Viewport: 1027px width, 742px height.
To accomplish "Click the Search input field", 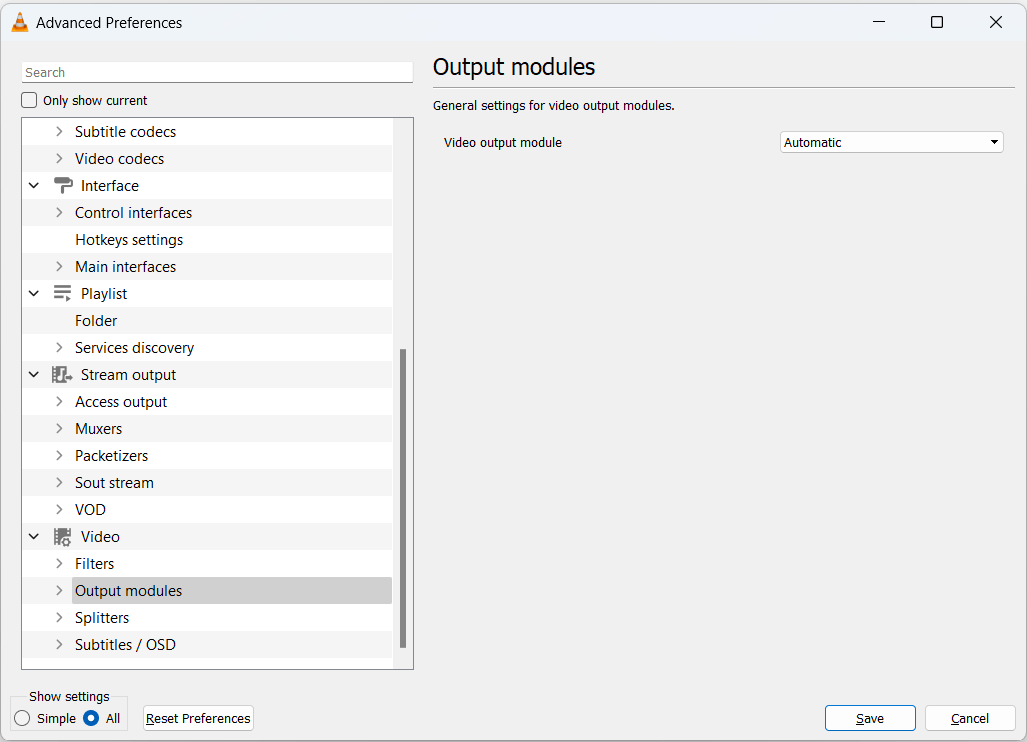I will pos(216,71).
